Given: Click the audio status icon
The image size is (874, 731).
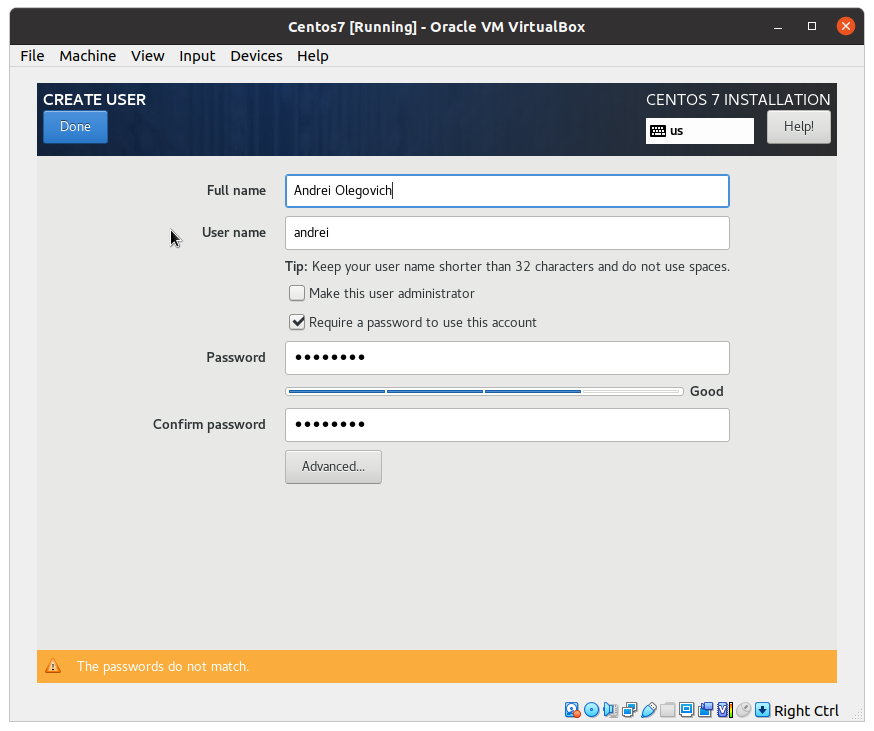Looking at the screenshot, I should tap(610, 710).
